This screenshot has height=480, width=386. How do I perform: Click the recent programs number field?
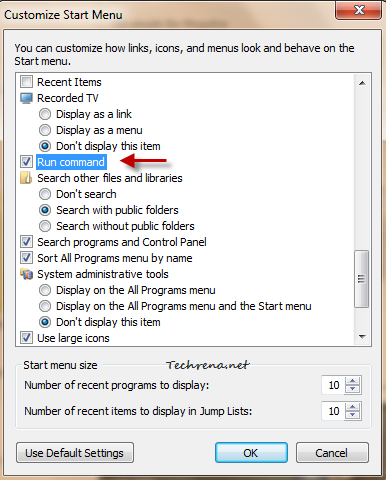333,385
